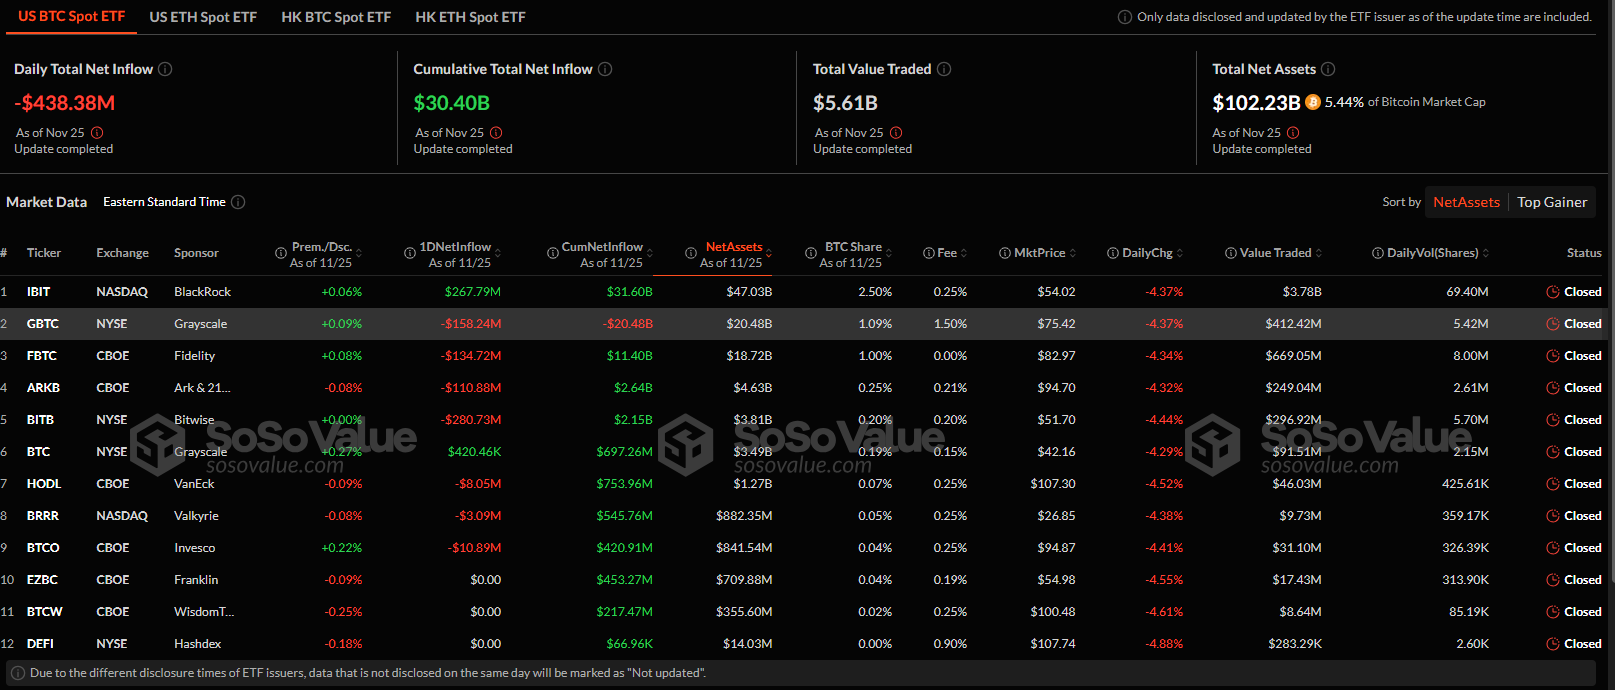Click the EZBC Franklin fee 0.19%
1615x690 pixels.
950,580
